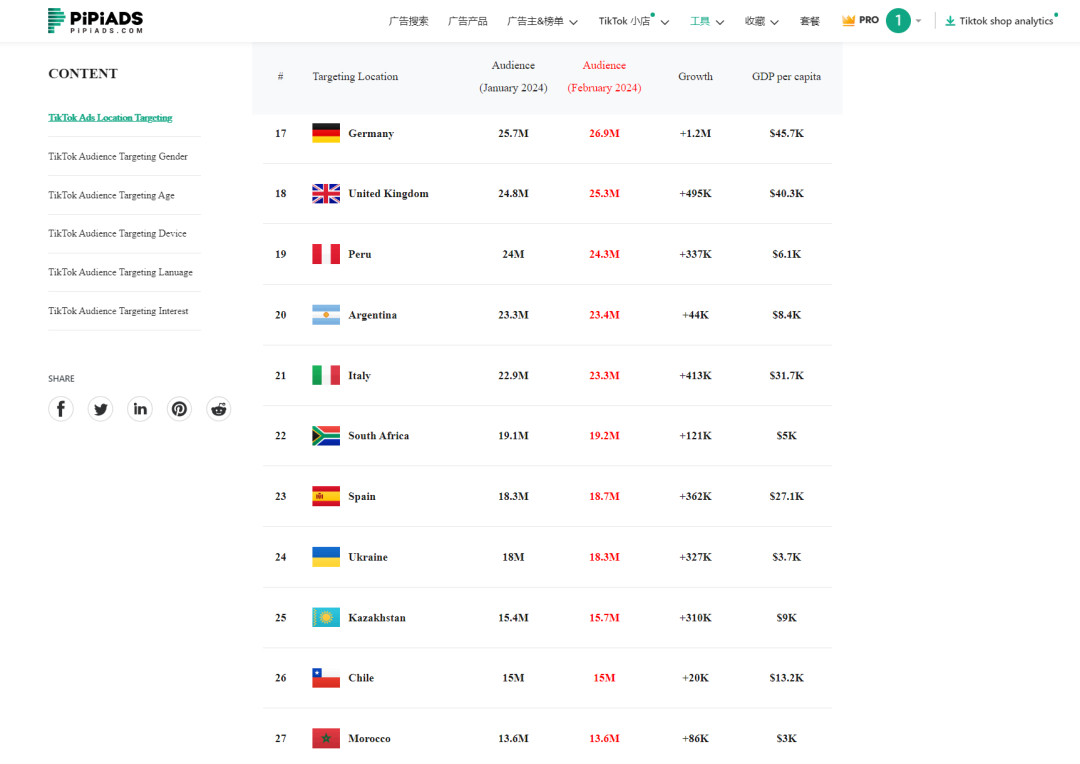Share page via Pinterest icon
The image size is (1080, 764).
[179, 409]
